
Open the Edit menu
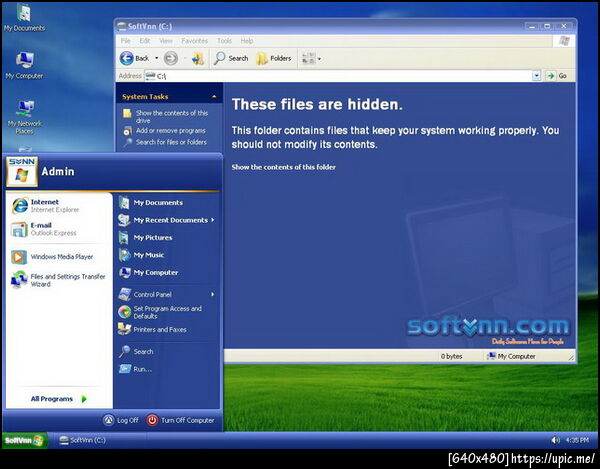pyautogui.click(x=145, y=41)
